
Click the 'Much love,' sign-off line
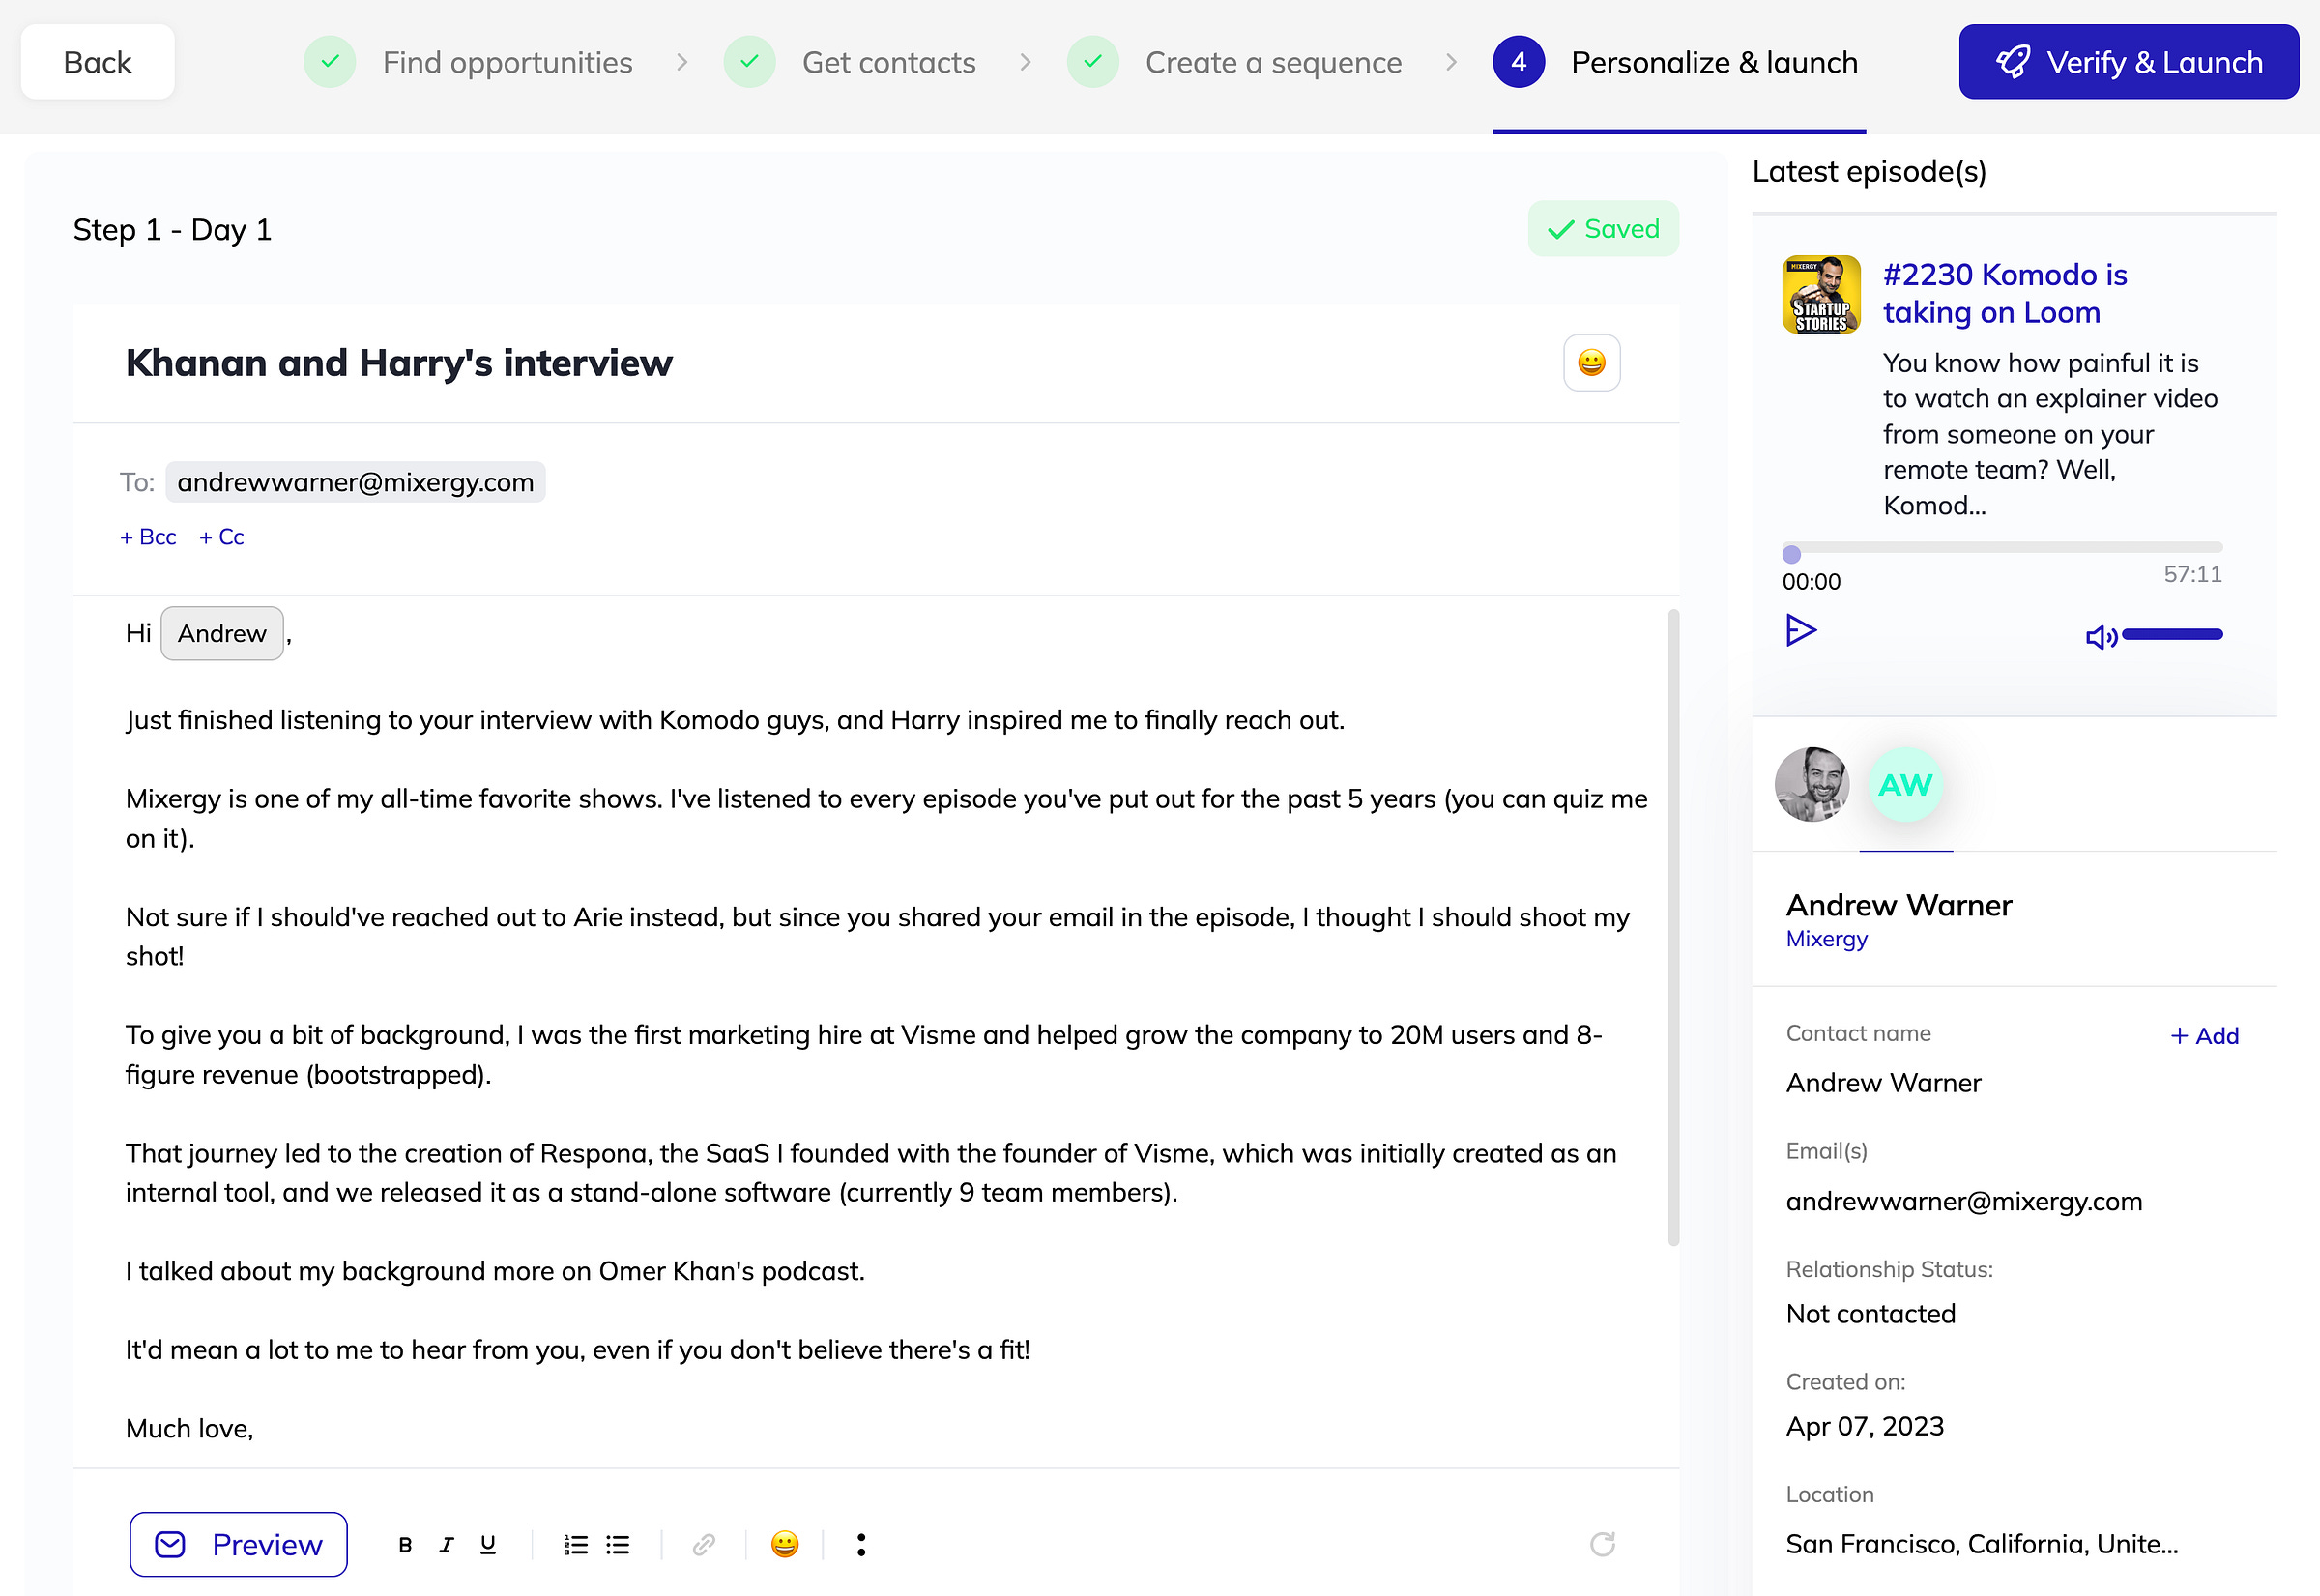click(189, 1428)
